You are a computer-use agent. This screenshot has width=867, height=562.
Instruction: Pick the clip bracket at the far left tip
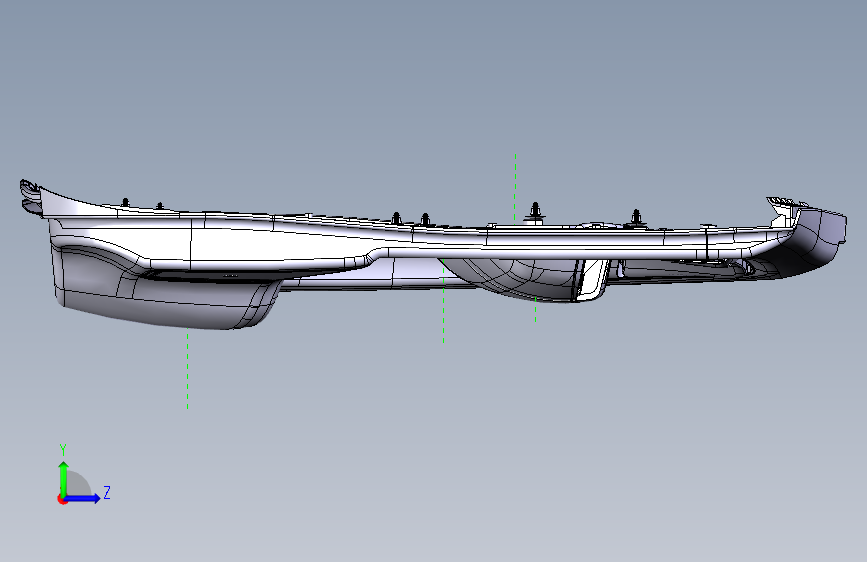[x=32, y=197]
